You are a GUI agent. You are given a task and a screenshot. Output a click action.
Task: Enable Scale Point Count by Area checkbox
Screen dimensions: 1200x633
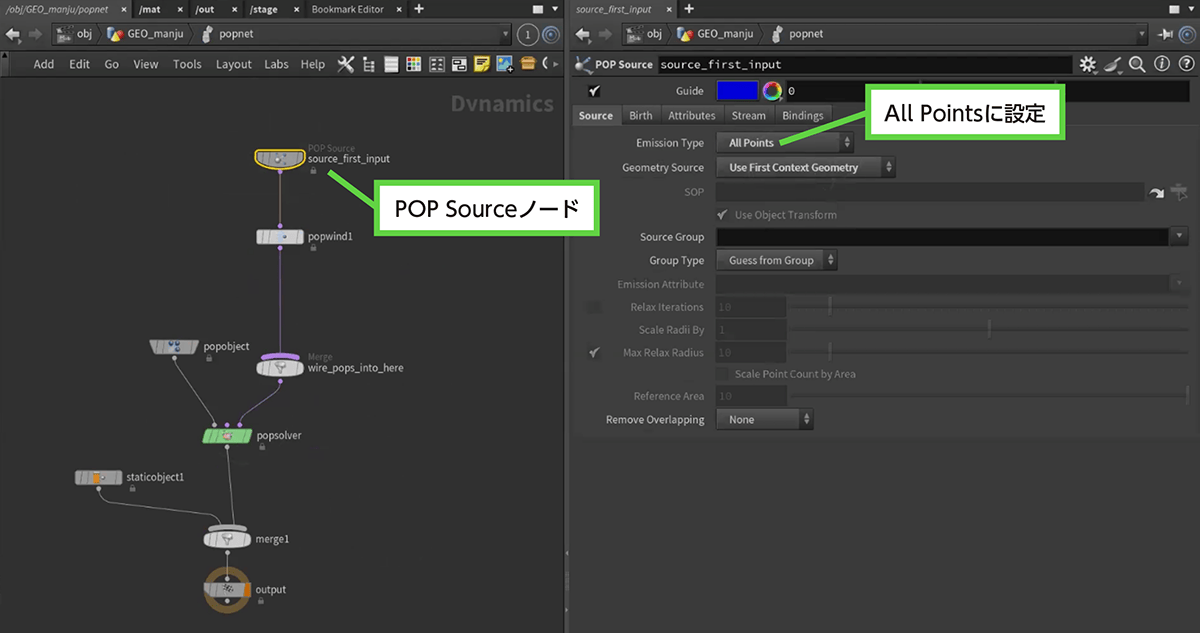[x=723, y=374]
